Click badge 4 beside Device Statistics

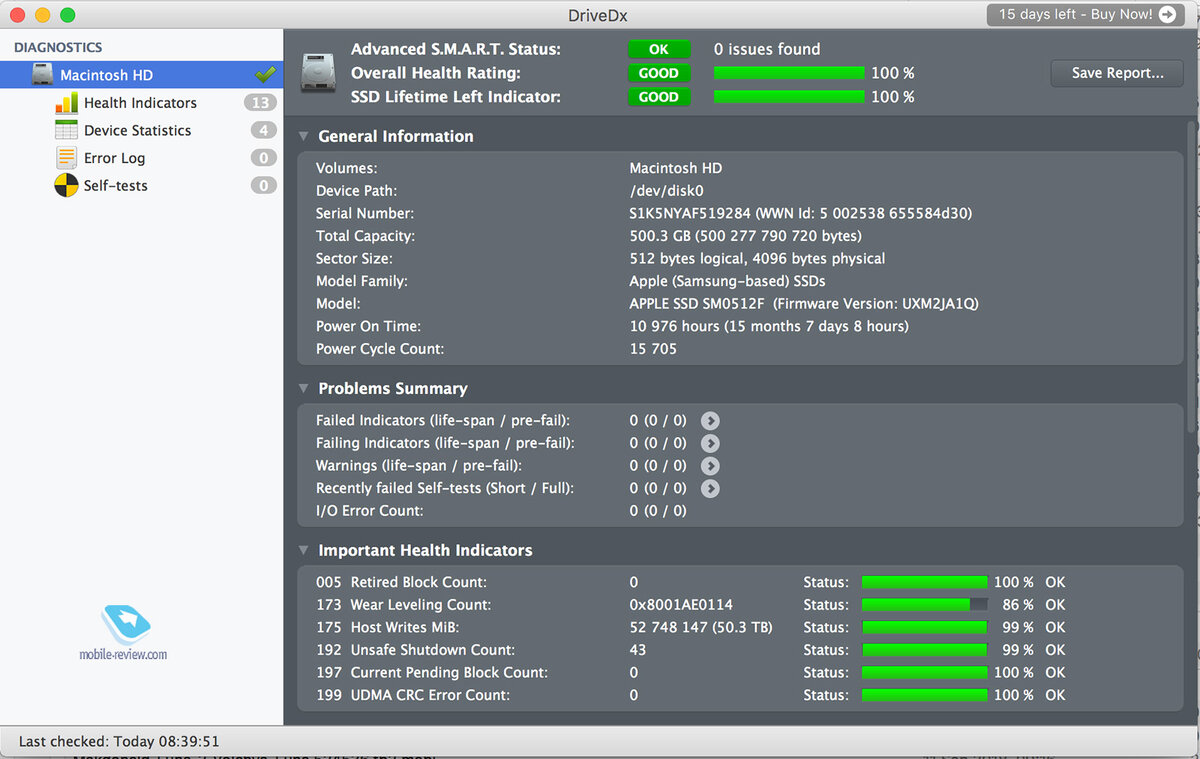point(264,130)
